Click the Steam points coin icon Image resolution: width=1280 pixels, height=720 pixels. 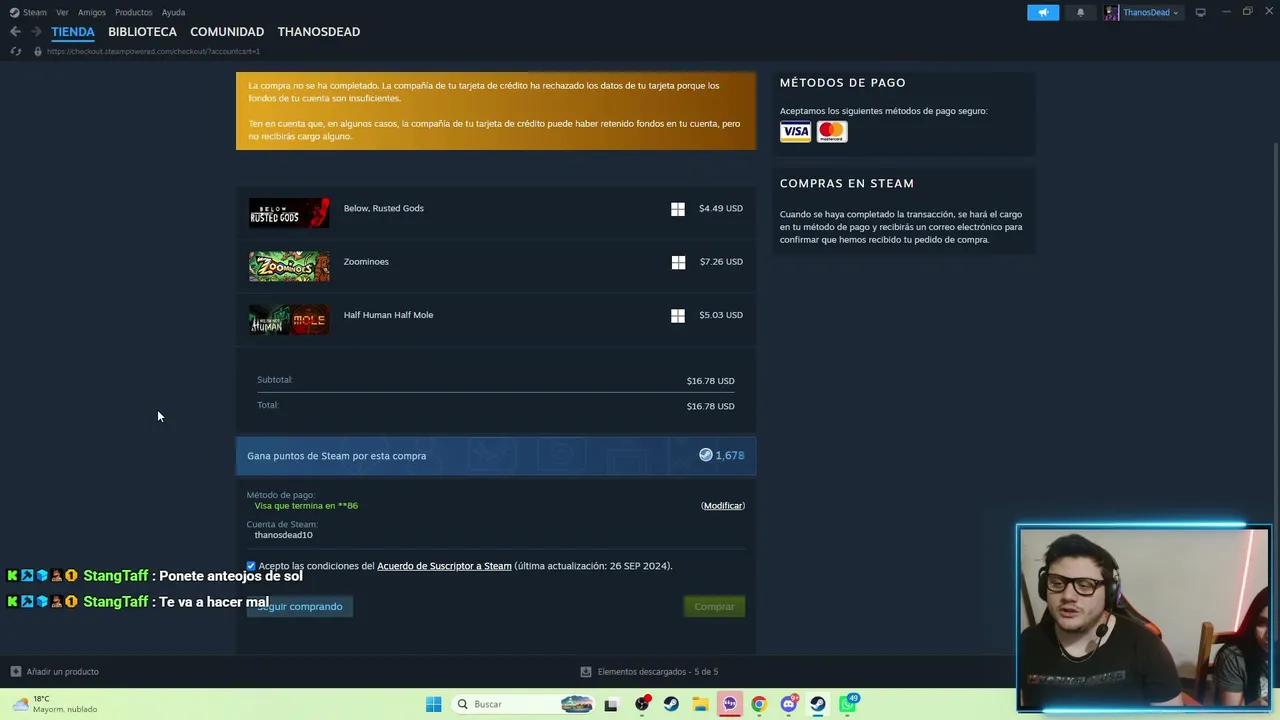pos(705,455)
